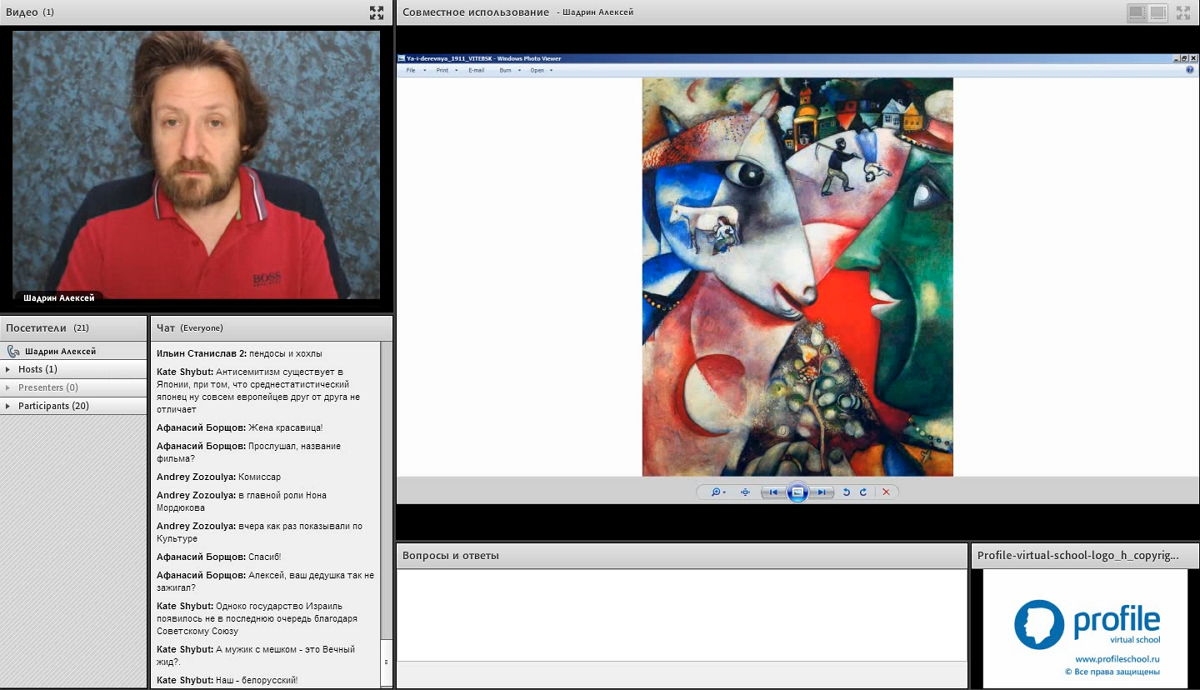Click the presenter's webcam video feed

click(x=196, y=165)
